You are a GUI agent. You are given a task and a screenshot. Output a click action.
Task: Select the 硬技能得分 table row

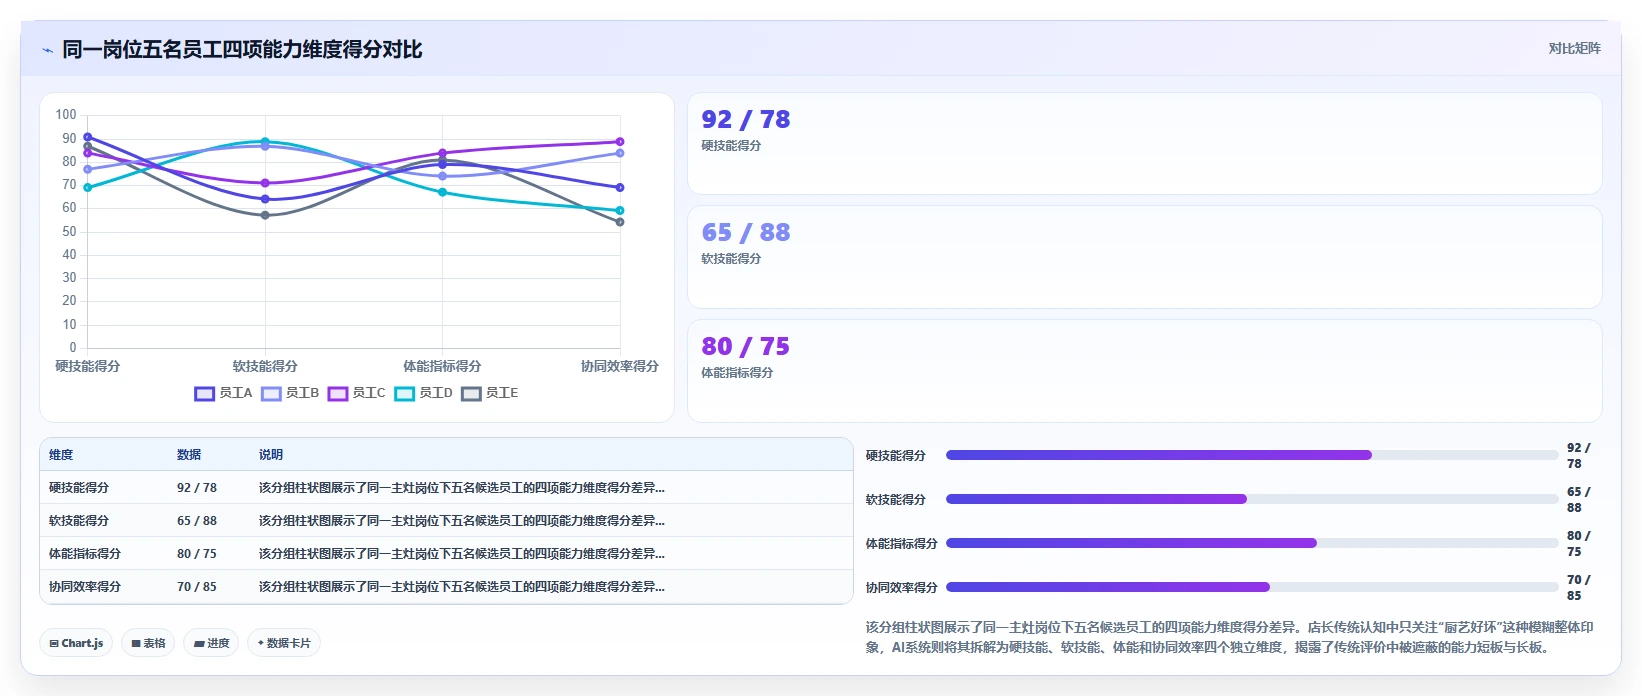[x=446, y=488]
